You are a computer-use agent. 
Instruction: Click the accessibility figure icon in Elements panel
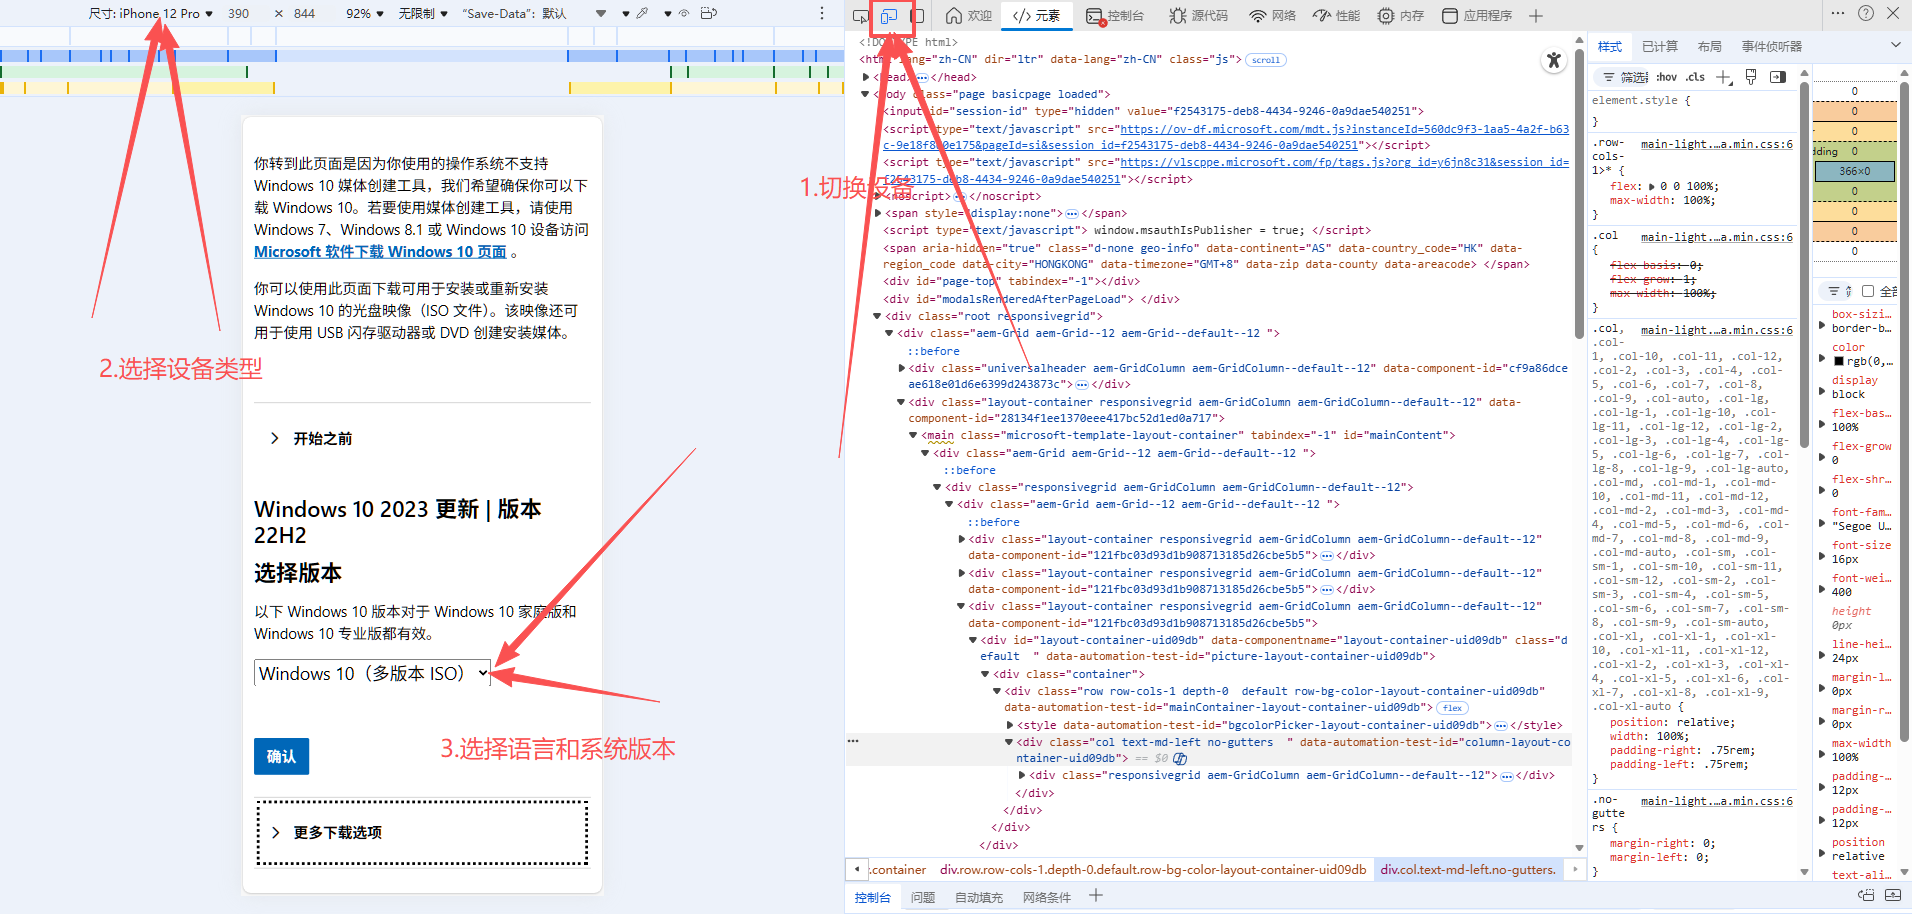(1553, 61)
